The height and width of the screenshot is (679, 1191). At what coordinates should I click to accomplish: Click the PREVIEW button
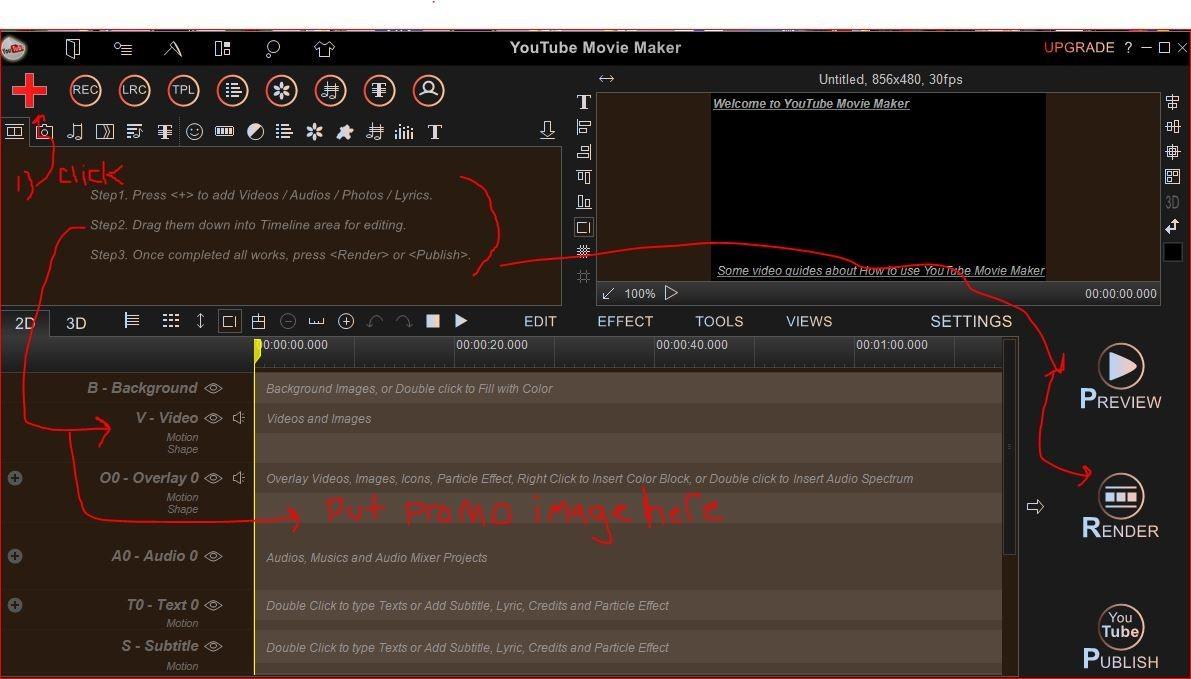(1121, 377)
